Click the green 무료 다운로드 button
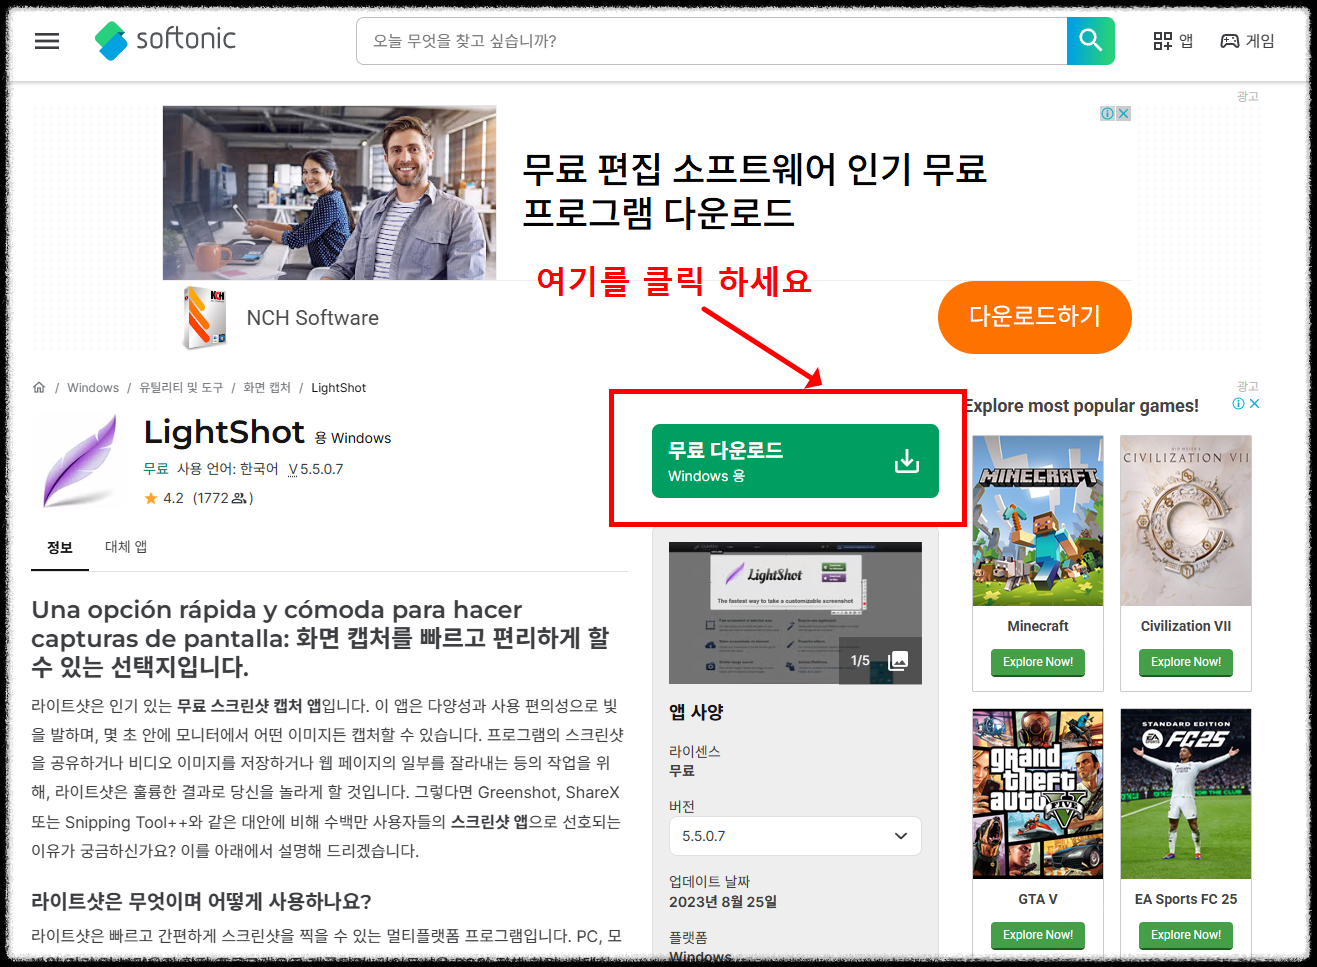1317x967 pixels. pyautogui.click(x=795, y=461)
